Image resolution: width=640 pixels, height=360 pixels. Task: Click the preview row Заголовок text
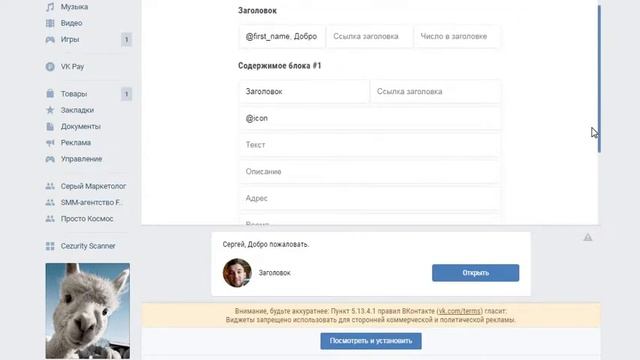(x=274, y=273)
